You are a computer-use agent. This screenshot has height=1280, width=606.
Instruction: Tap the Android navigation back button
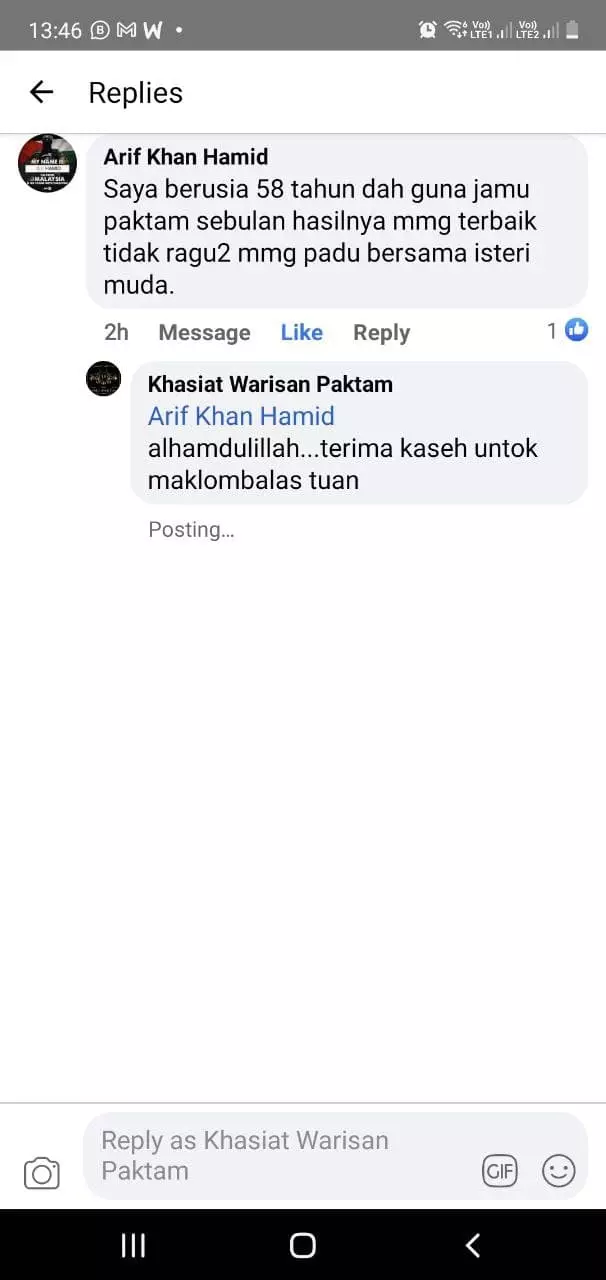(473, 1245)
